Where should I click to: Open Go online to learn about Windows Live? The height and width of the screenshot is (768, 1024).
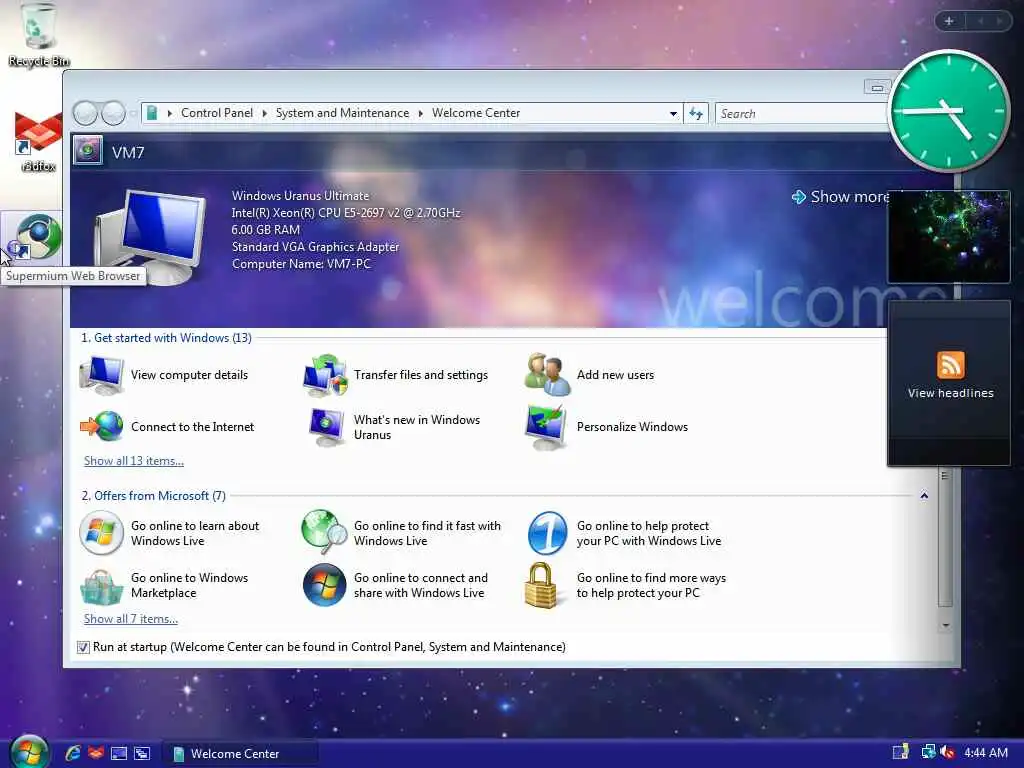pyautogui.click(x=169, y=533)
